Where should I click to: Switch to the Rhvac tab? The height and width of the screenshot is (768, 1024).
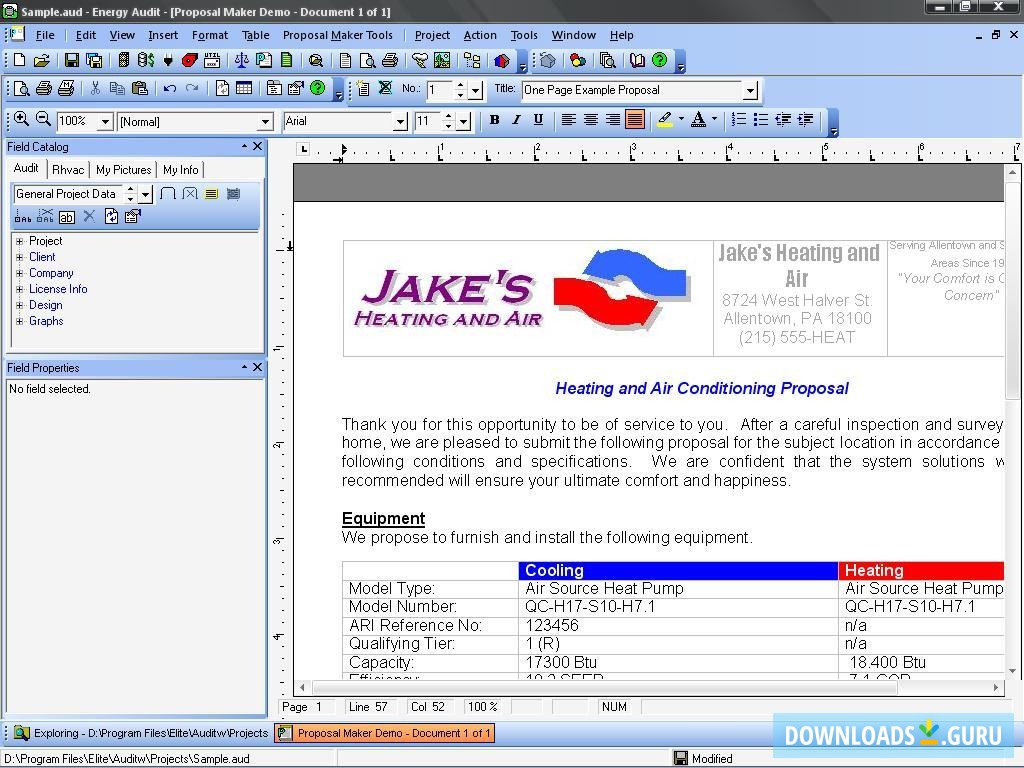68,170
